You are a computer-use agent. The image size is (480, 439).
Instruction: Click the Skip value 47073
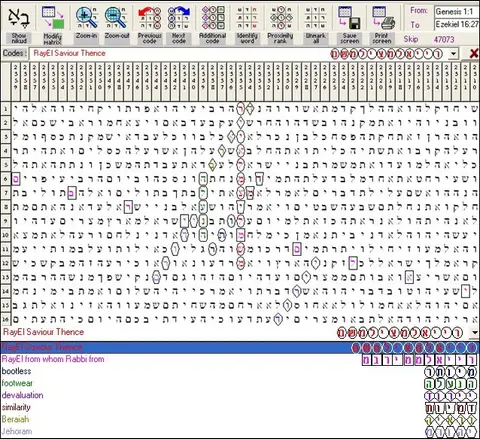click(444, 39)
